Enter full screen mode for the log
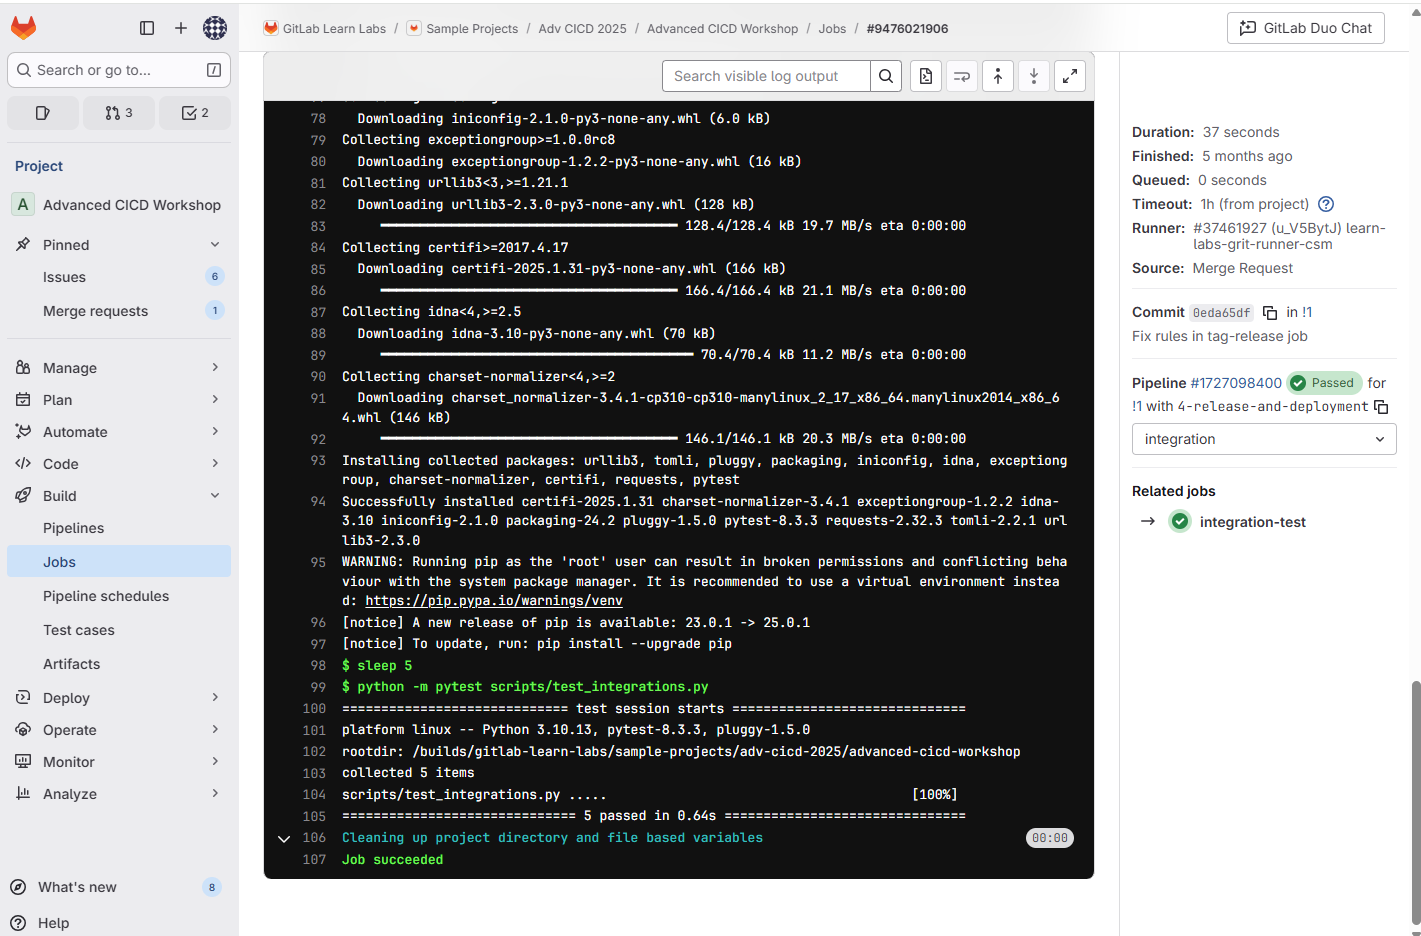 click(x=1069, y=75)
